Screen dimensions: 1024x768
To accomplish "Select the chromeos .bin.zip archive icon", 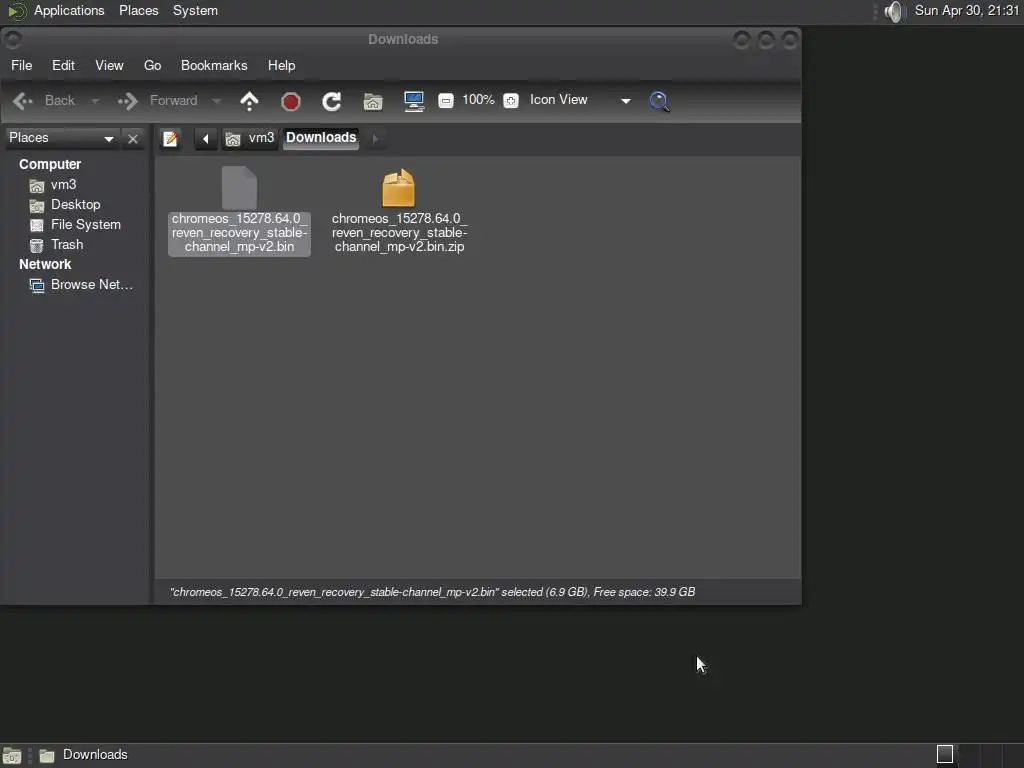I will [398, 188].
